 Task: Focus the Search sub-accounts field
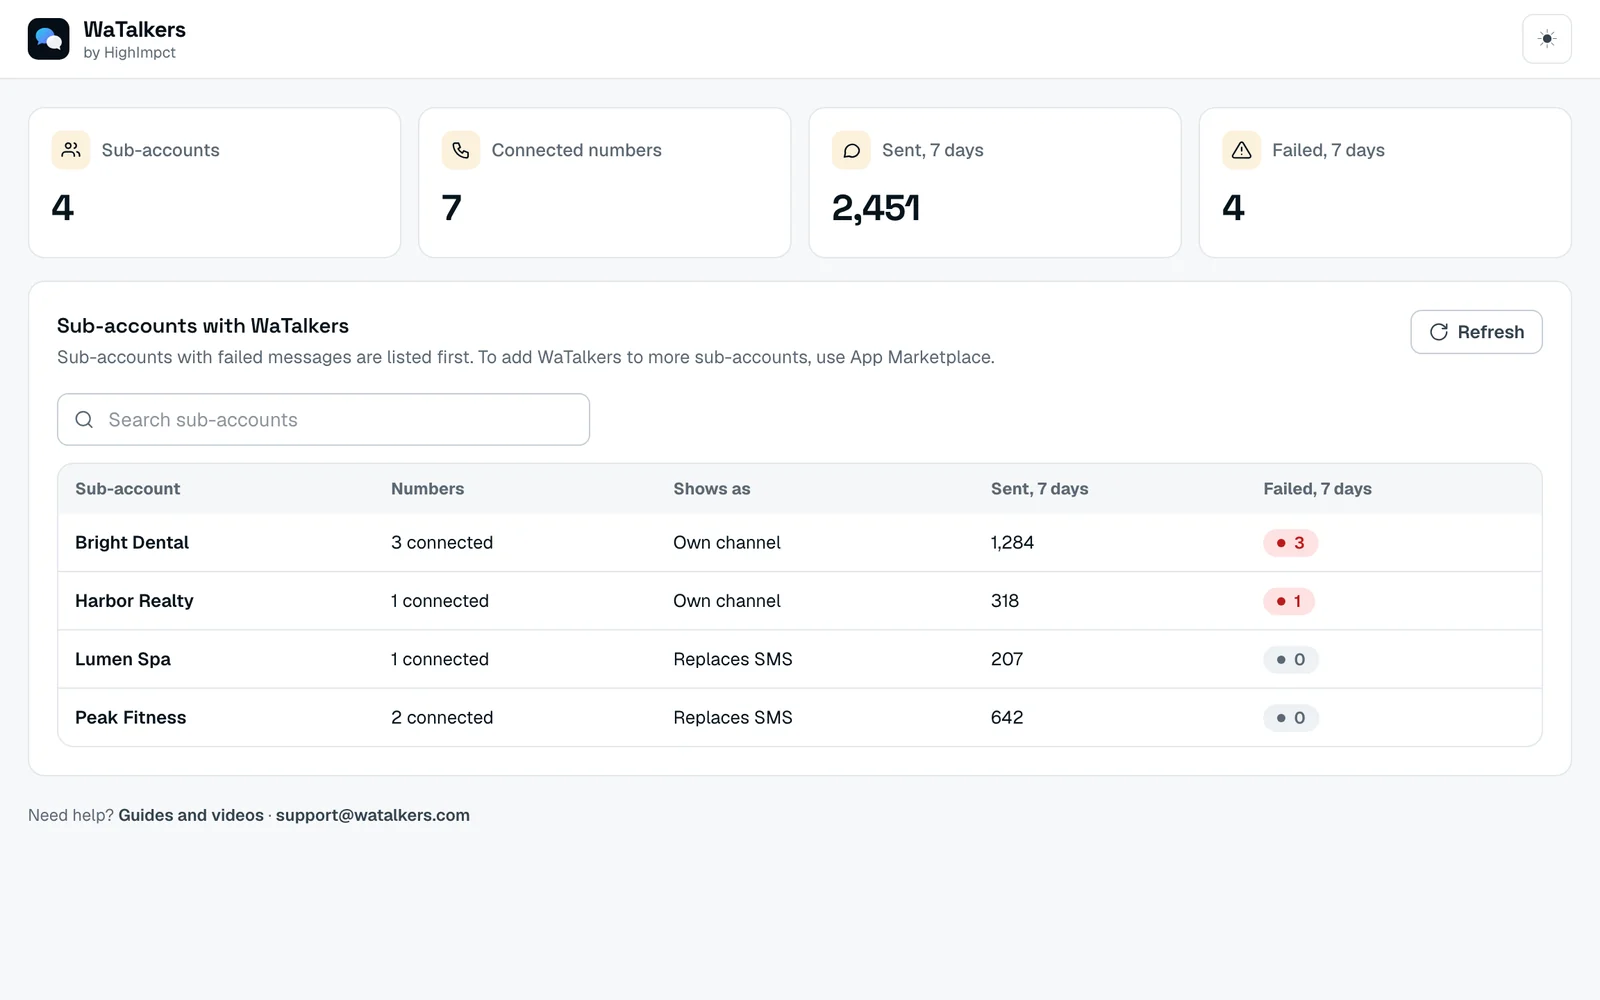(x=323, y=420)
